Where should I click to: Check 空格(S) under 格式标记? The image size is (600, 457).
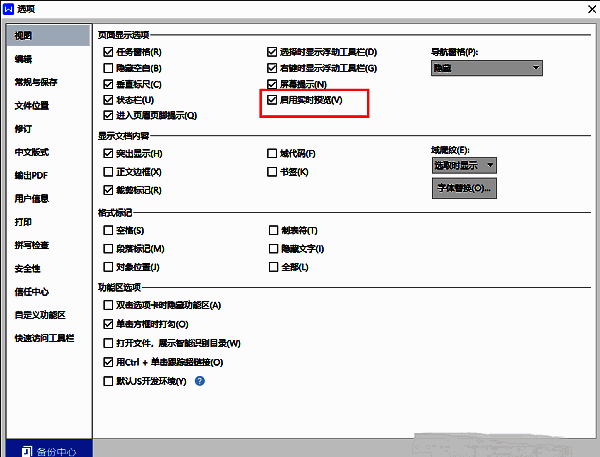108,230
